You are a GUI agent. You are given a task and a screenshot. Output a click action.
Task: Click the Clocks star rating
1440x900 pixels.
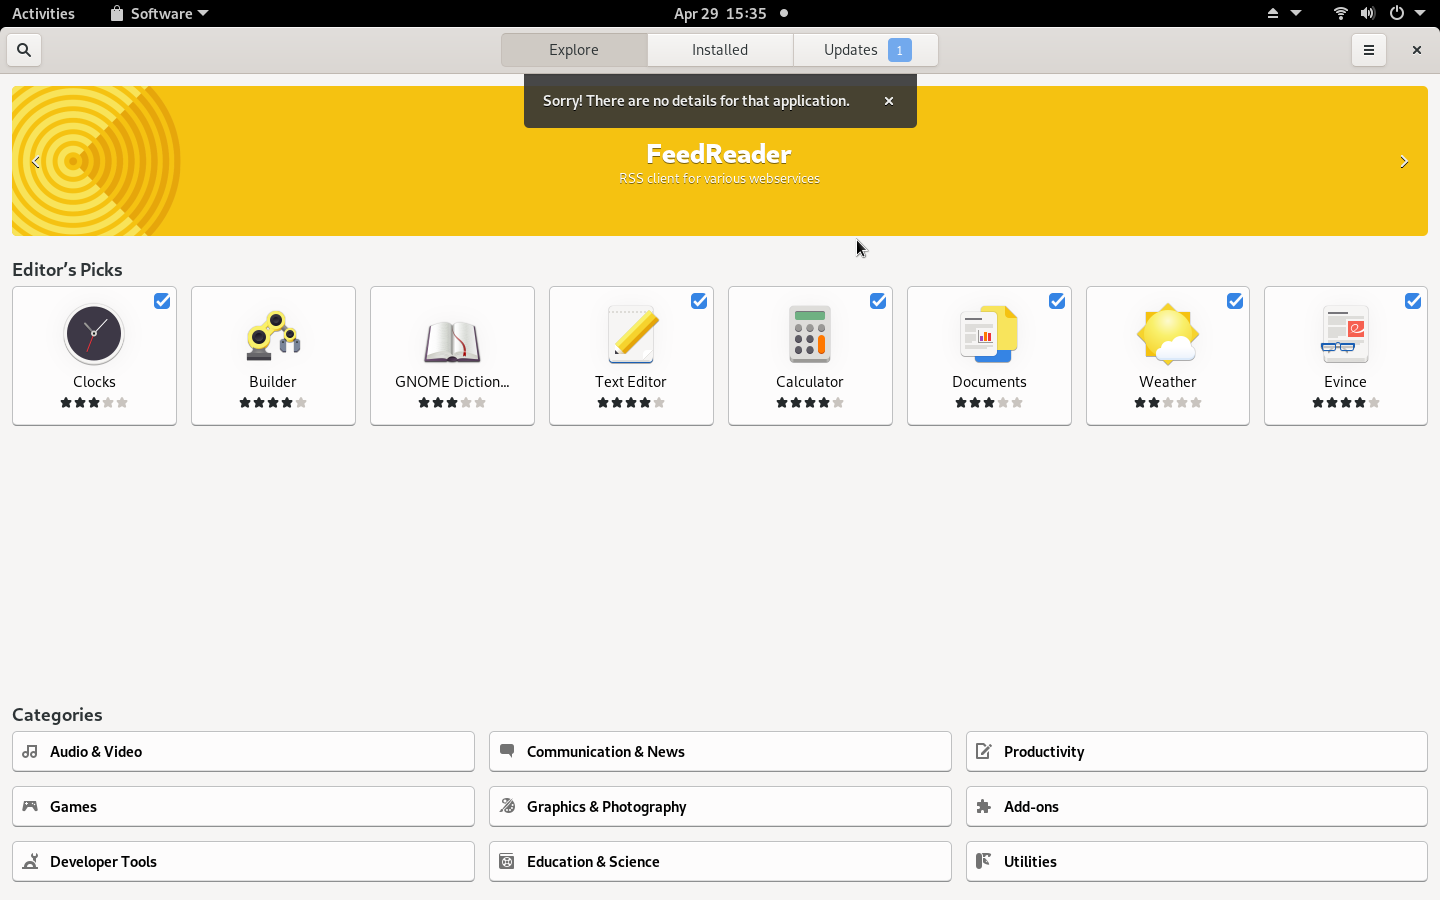[x=94, y=403]
